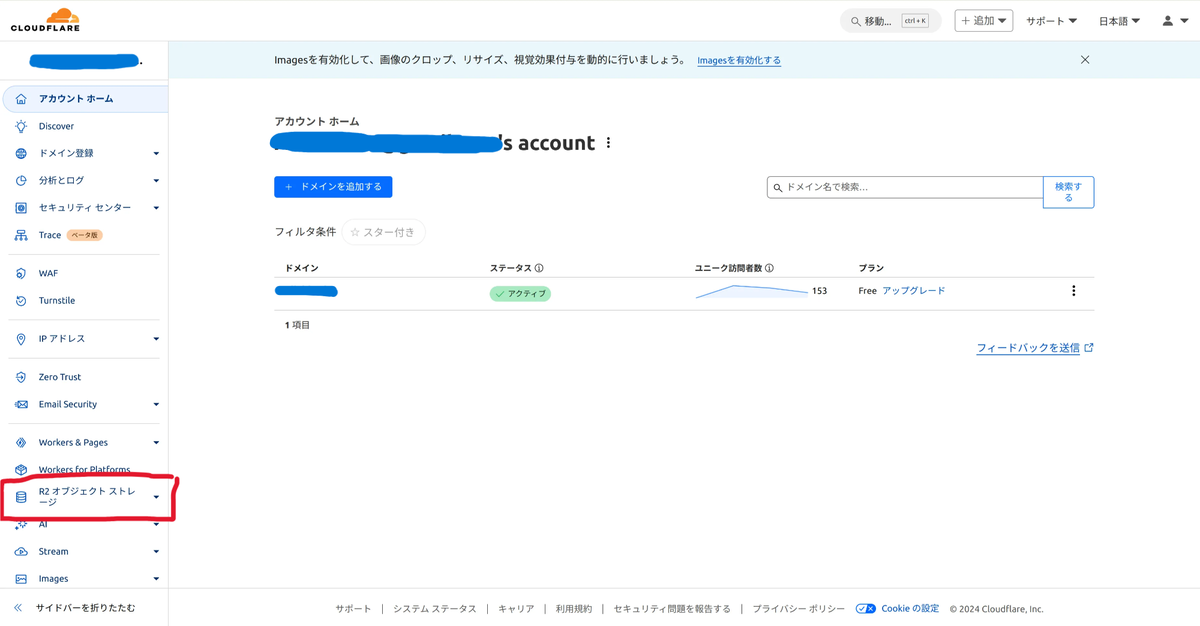Open the footer サポート link

(x=353, y=609)
